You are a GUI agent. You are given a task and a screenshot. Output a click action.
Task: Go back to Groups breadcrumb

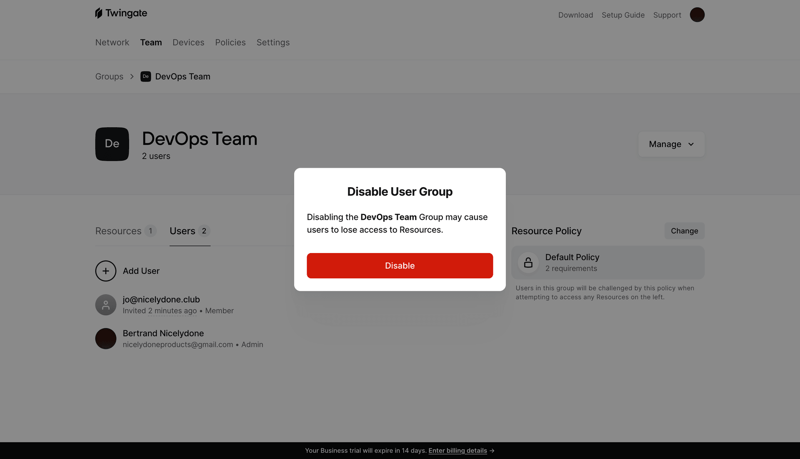(x=109, y=76)
